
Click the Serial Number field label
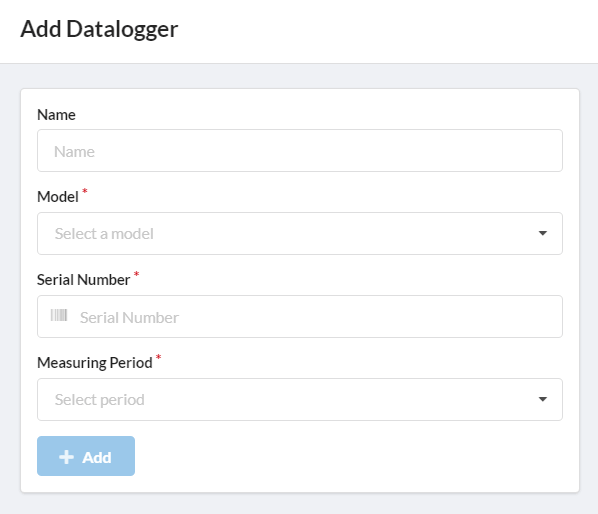click(x=84, y=280)
